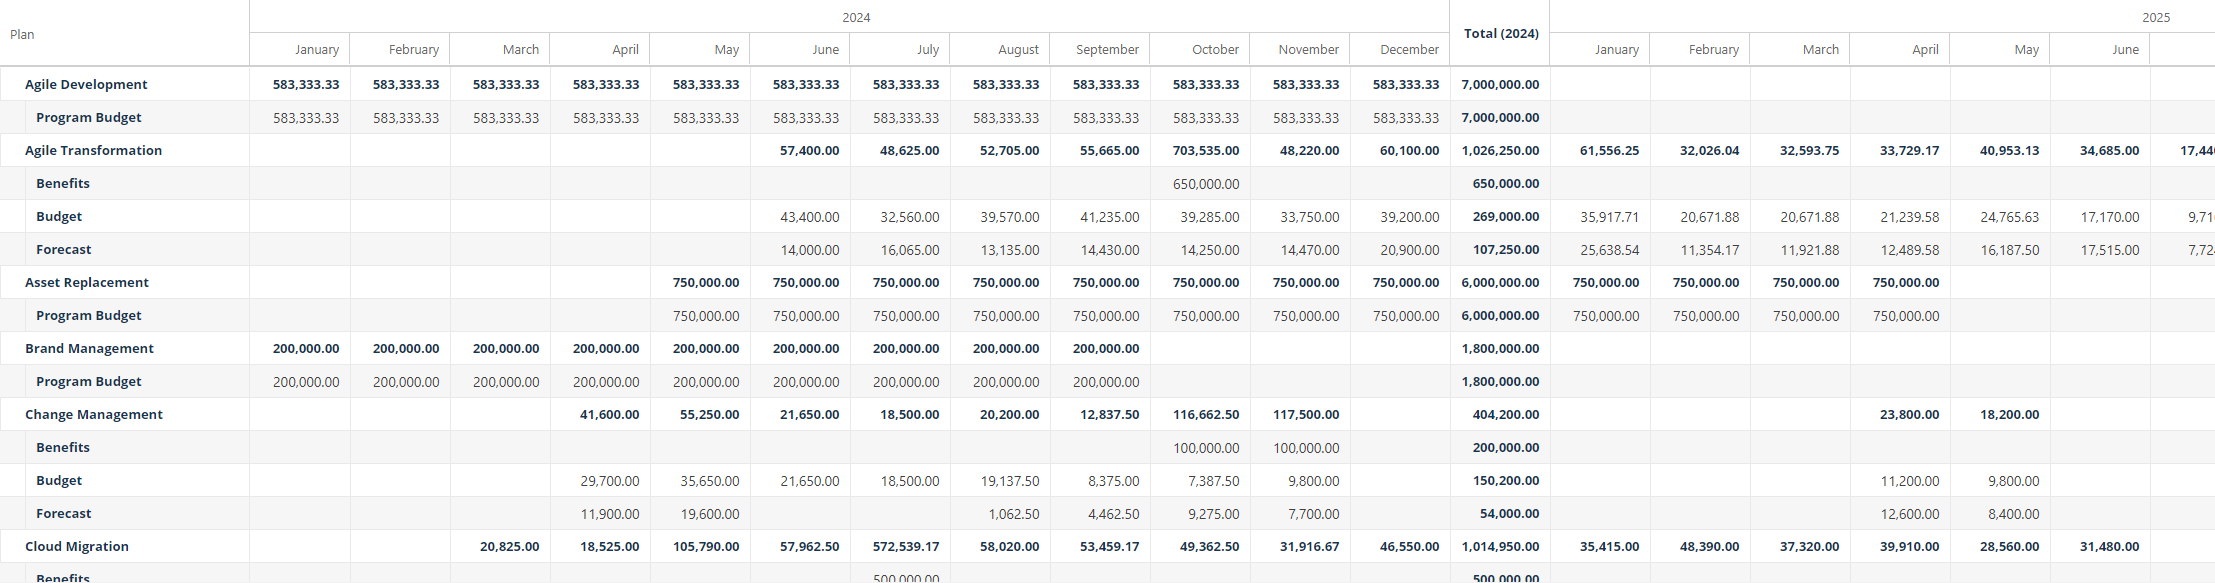Select the Brand Management plan row
Screen dimensions: 2215x583
click(89, 348)
